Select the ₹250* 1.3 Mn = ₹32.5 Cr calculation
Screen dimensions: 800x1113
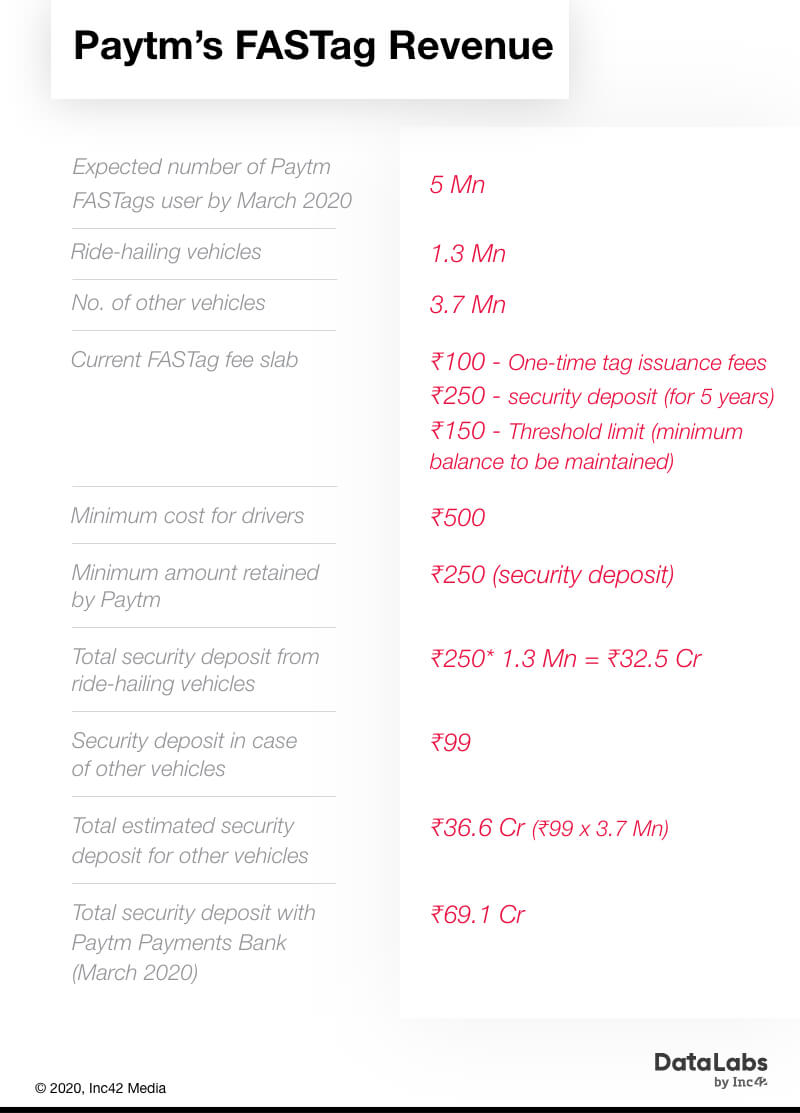pyautogui.click(x=566, y=659)
